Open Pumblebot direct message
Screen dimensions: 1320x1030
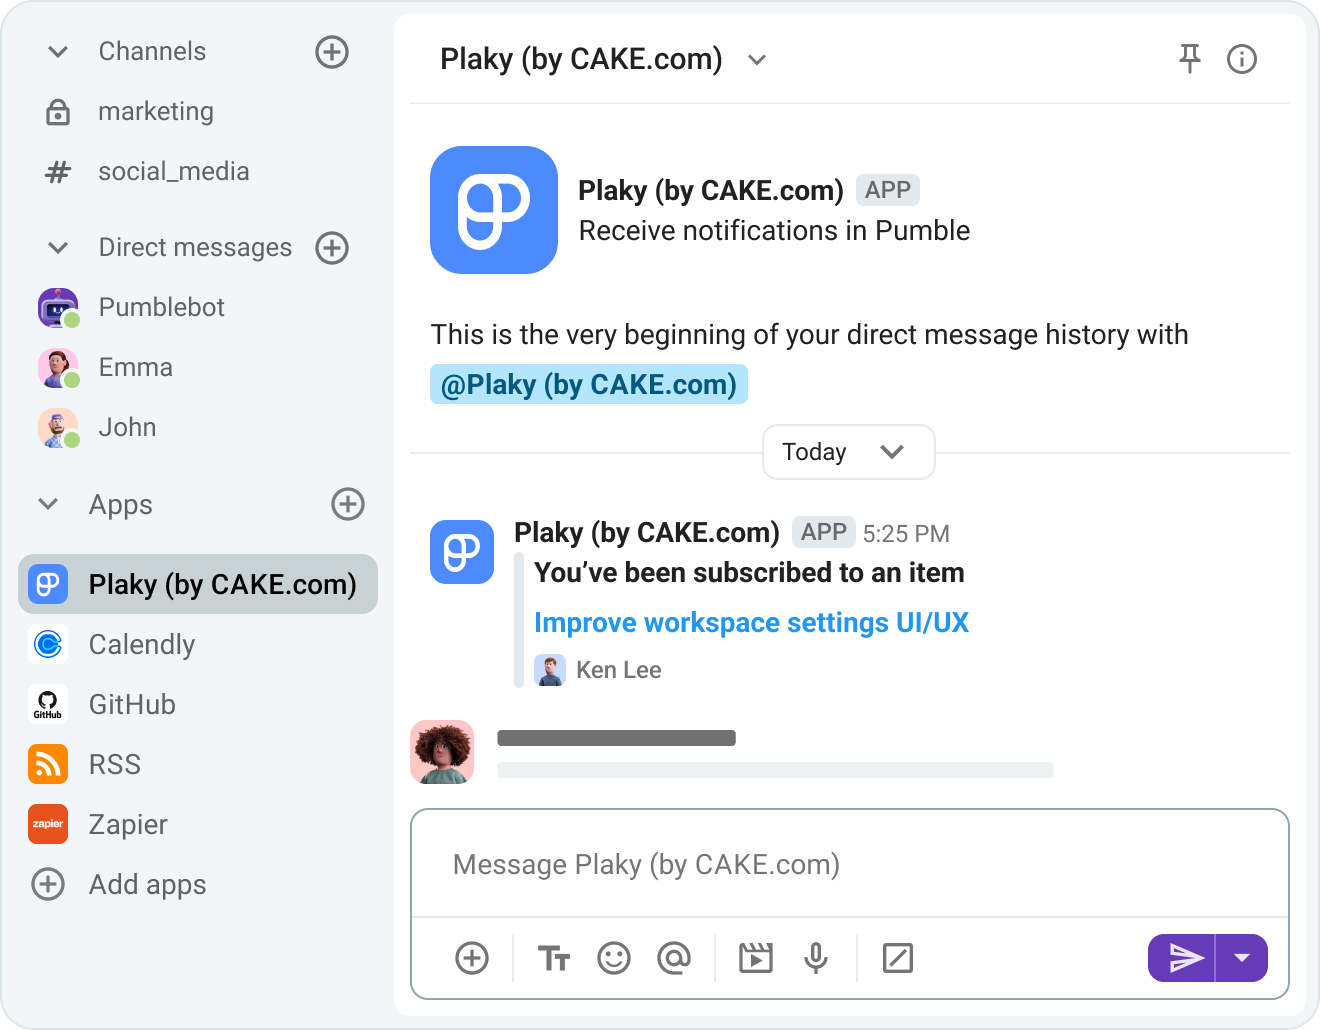(x=161, y=307)
